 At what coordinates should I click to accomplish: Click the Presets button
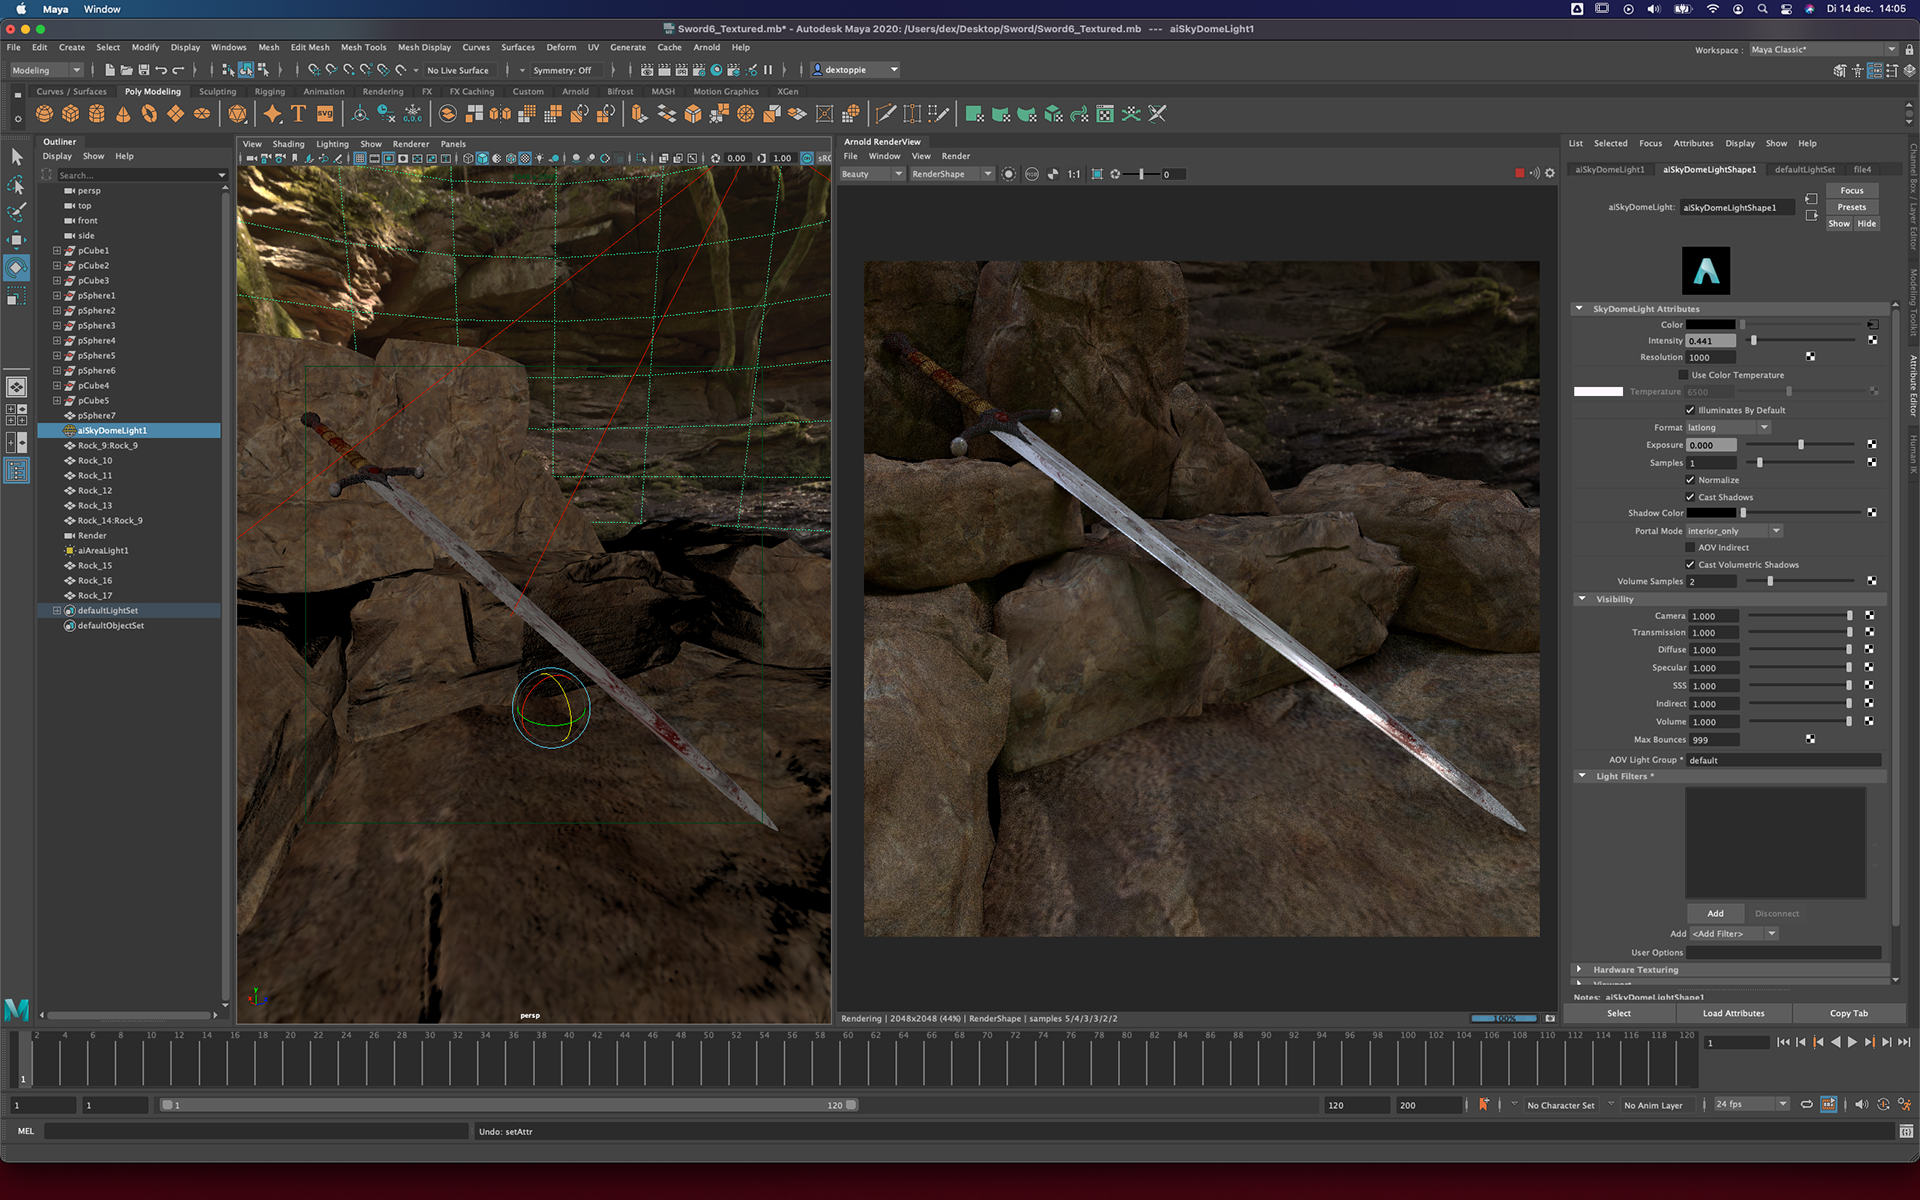[1851, 207]
